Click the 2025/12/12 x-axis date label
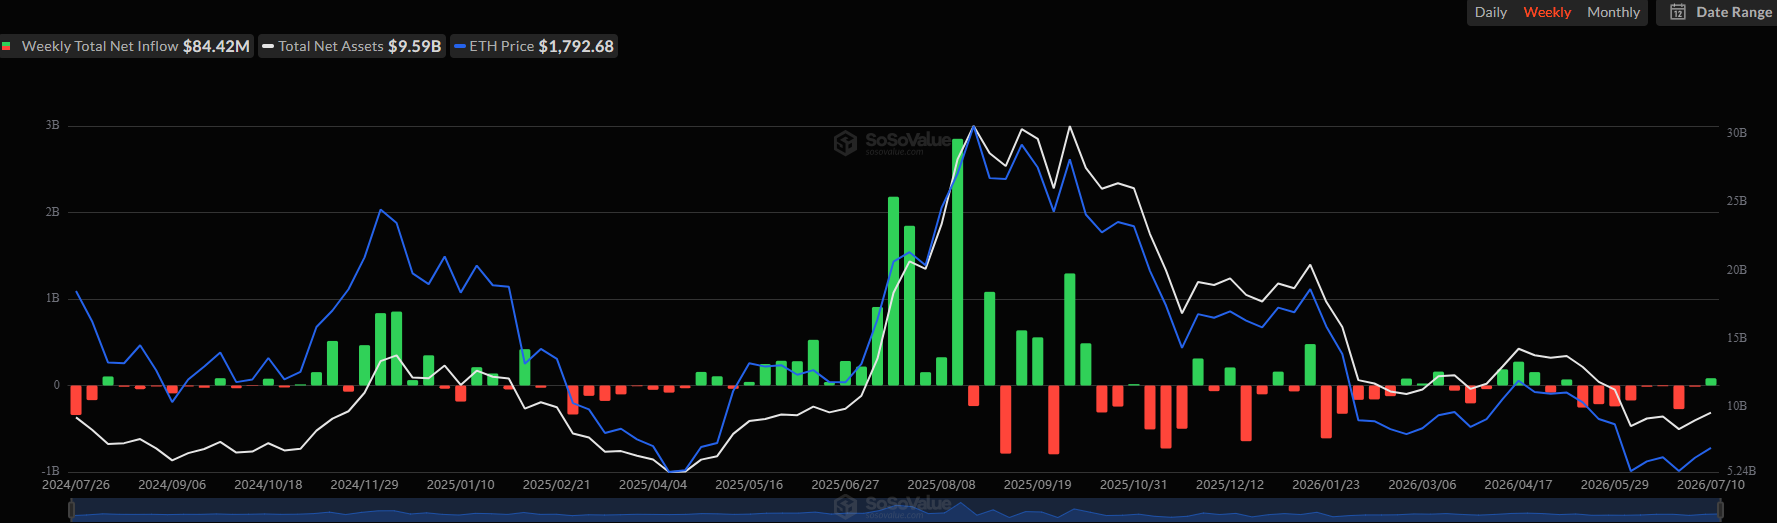Image resolution: width=1777 pixels, height=523 pixels. click(x=1229, y=484)
